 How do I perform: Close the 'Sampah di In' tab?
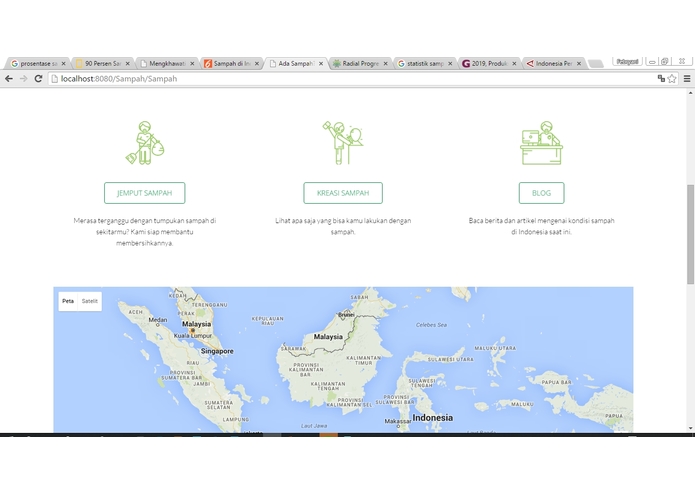(257, 63)
